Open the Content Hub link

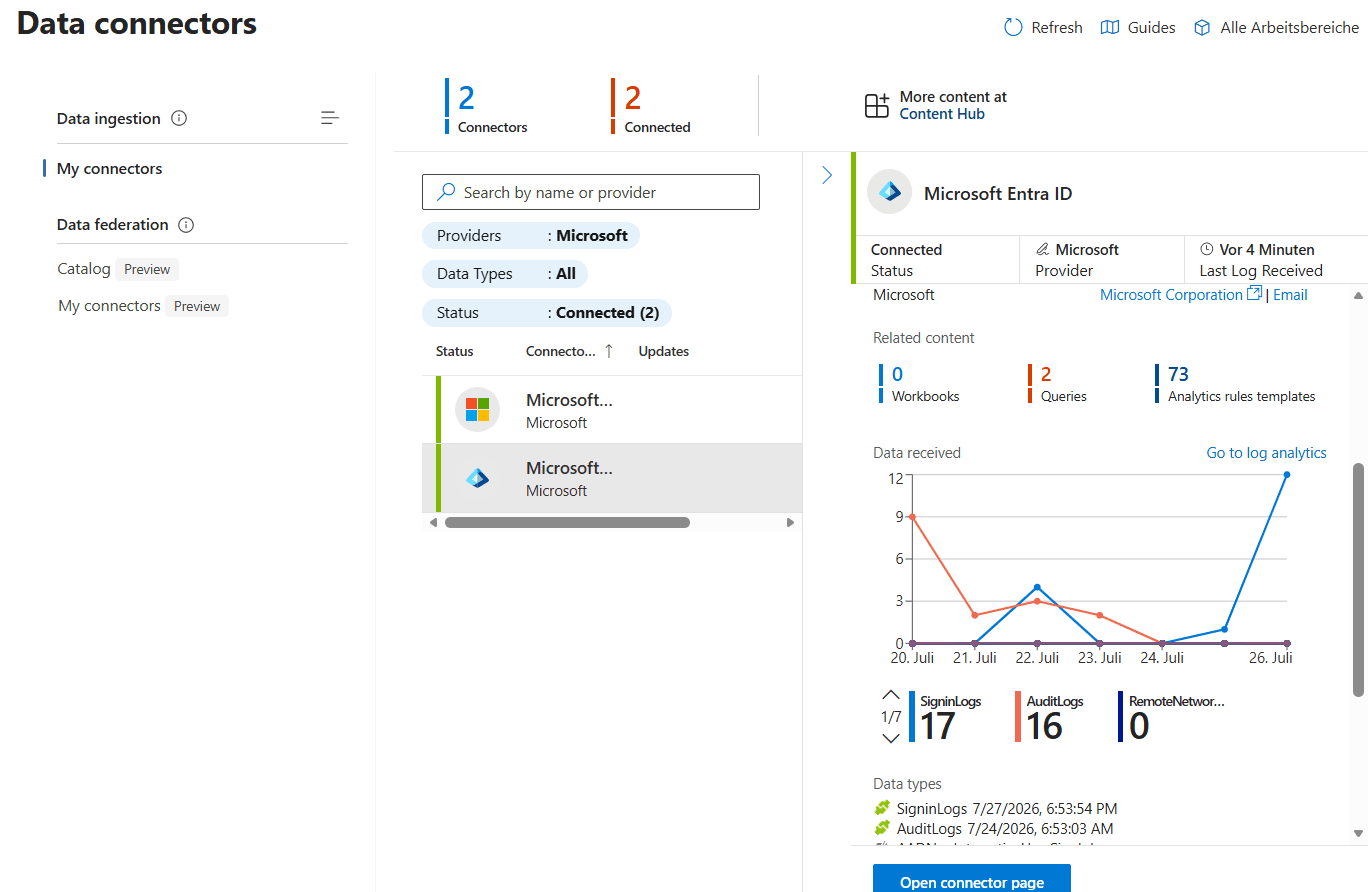[942, 114]
